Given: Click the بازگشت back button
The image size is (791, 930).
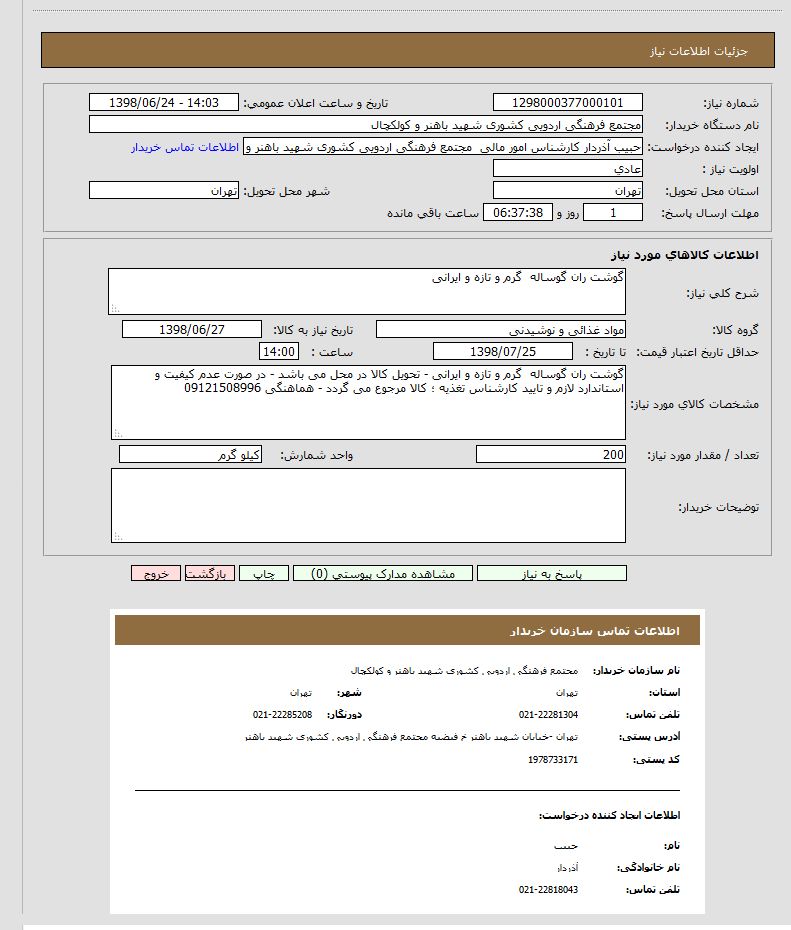Looking at the screenshot, I should click(210, 574).
